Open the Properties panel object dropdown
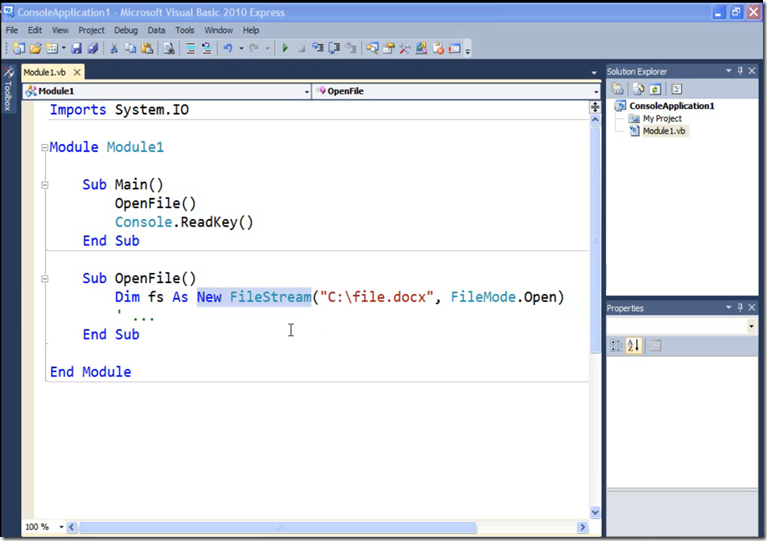 click(751, 326)
